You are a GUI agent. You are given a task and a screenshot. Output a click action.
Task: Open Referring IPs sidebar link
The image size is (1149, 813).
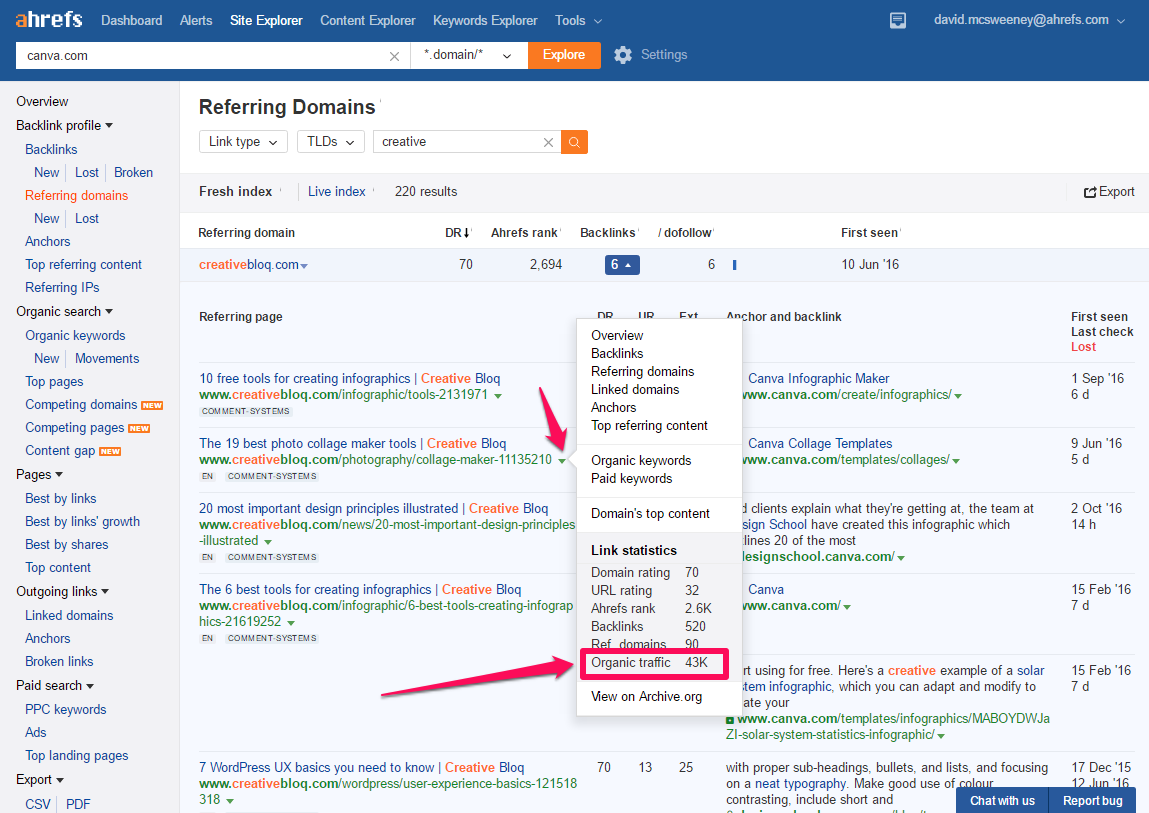[62, 287]
